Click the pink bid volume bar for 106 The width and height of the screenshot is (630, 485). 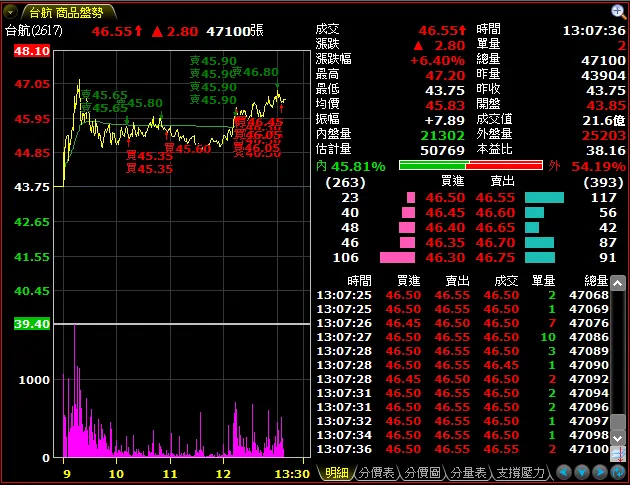click(397, 258)
